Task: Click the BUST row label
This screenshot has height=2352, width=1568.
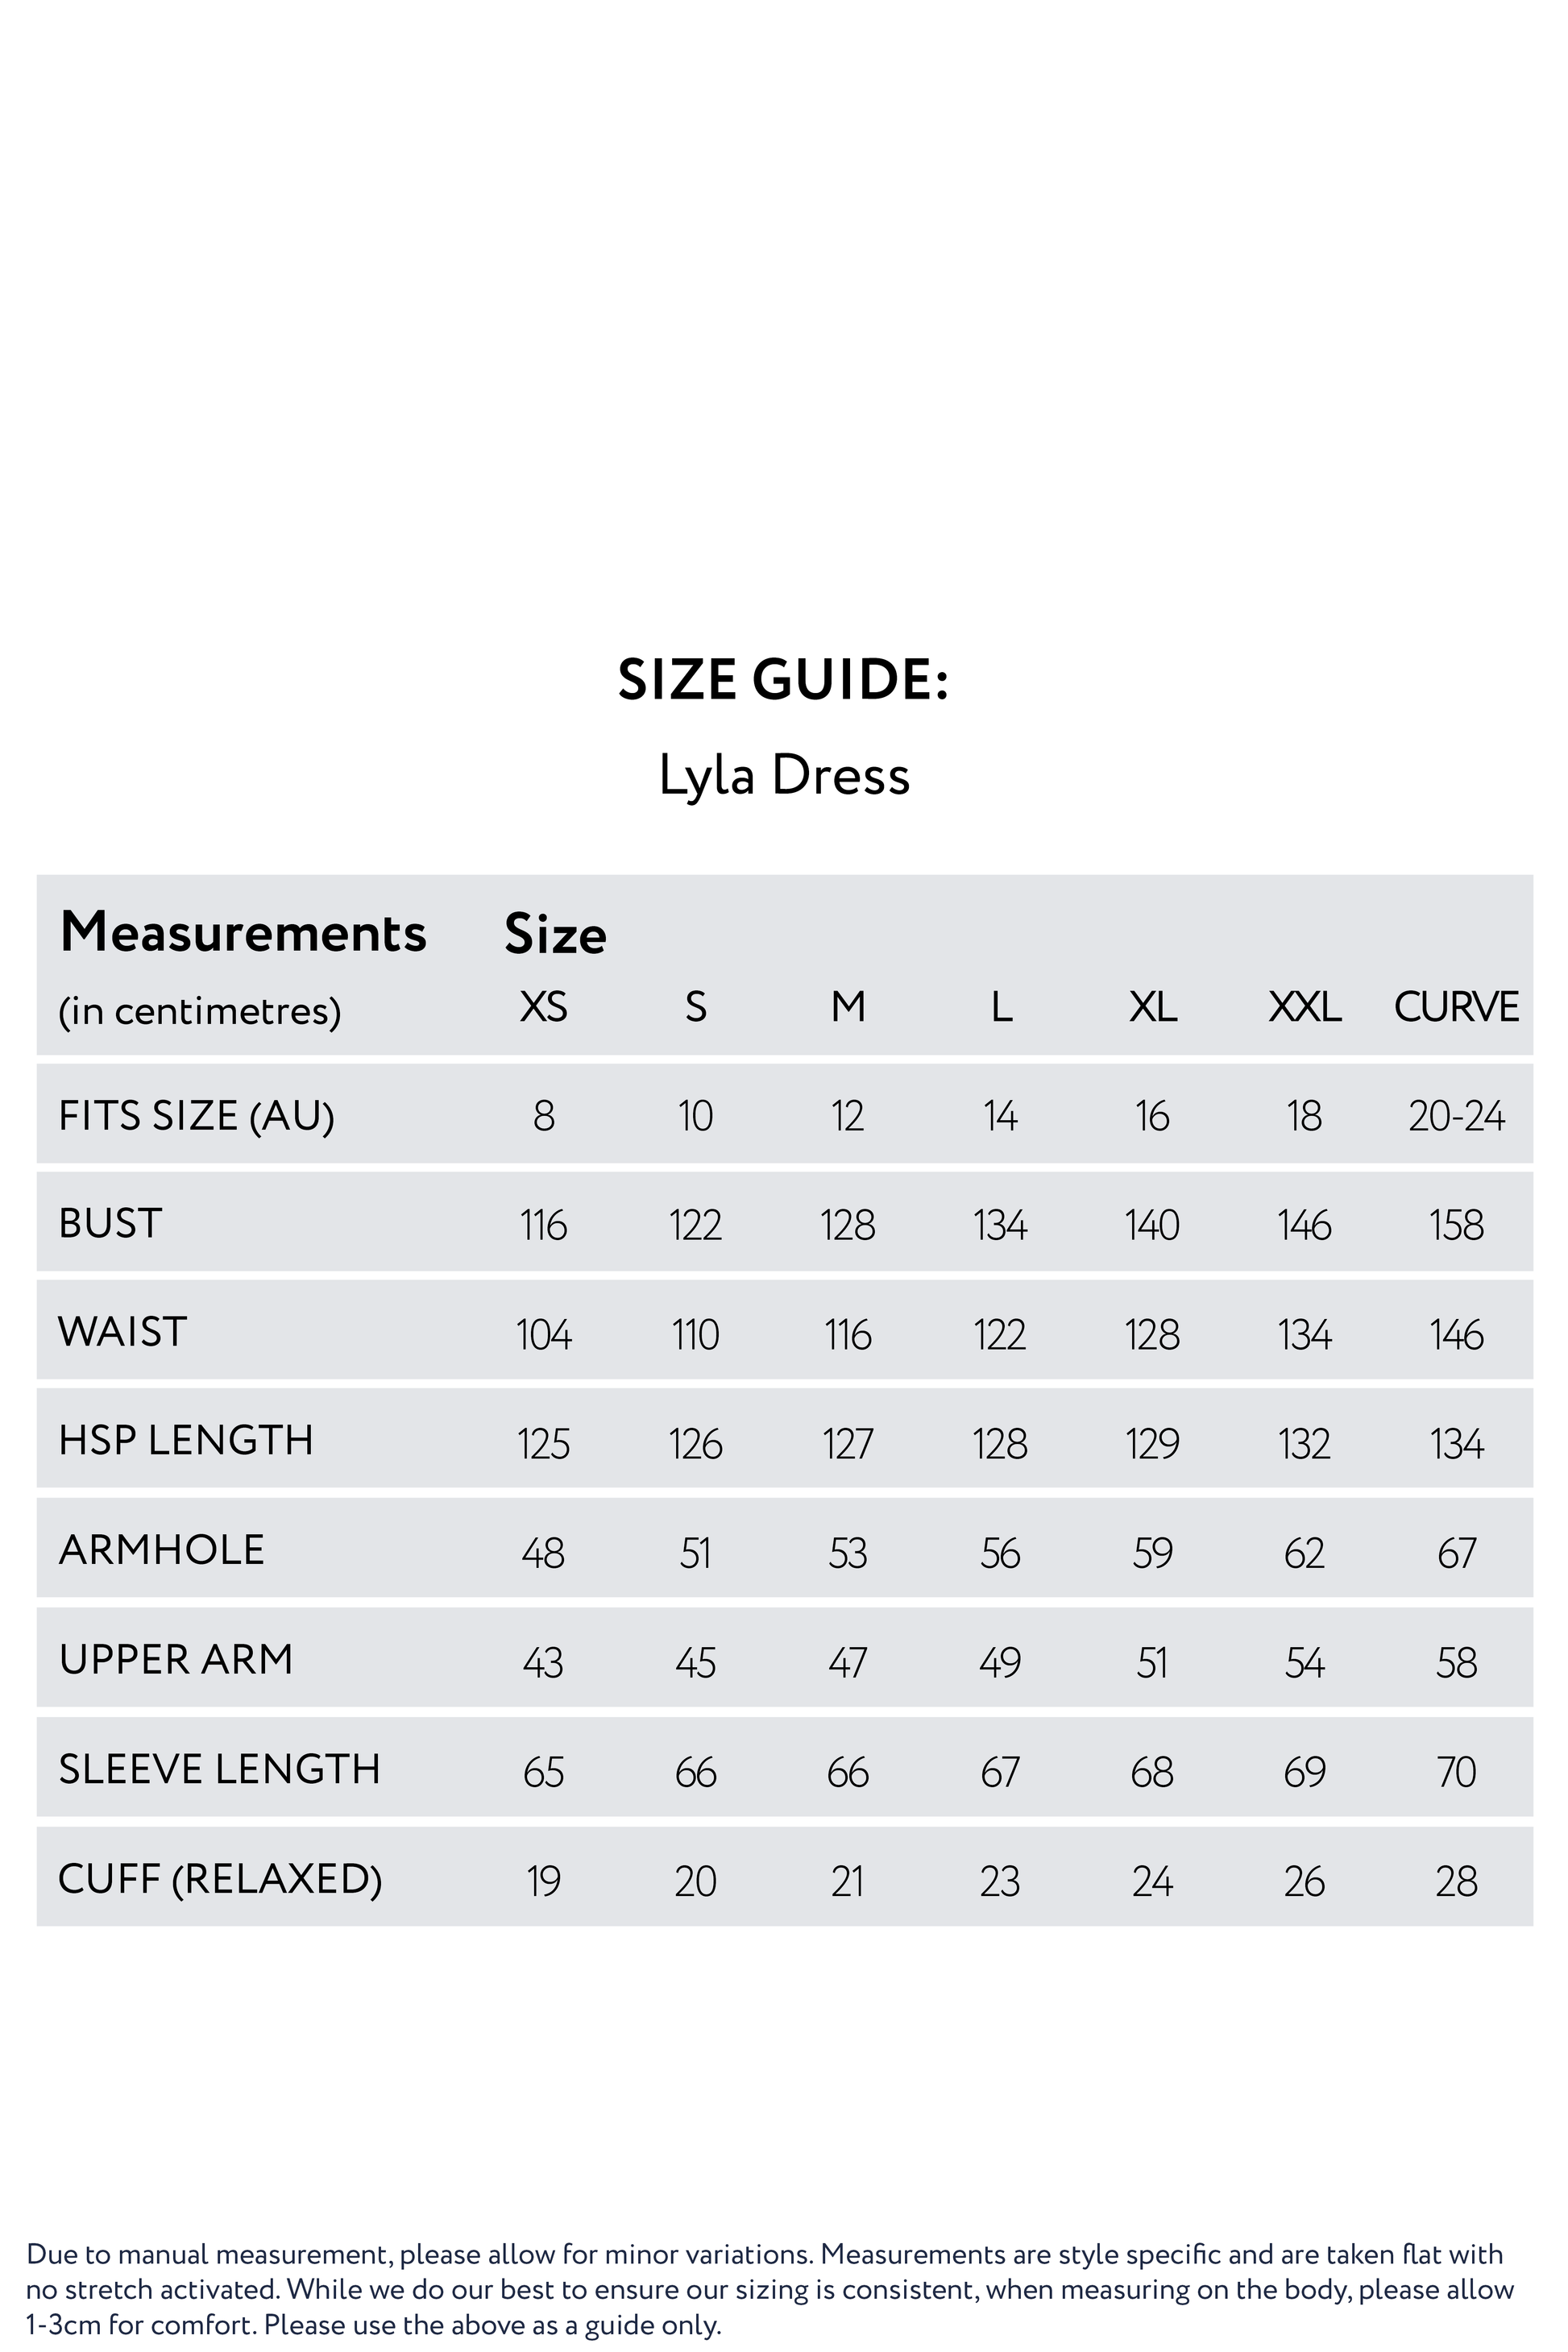Action: click(x=110, y=1223)
